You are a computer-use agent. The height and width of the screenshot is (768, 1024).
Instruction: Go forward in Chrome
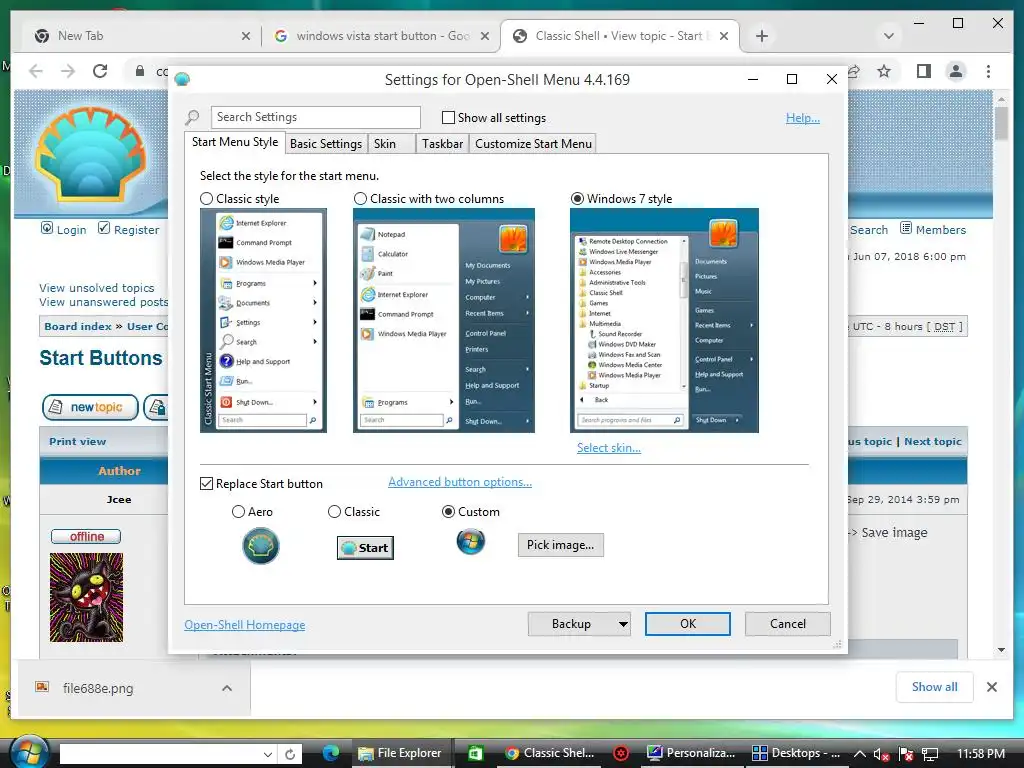pos(68,71)
